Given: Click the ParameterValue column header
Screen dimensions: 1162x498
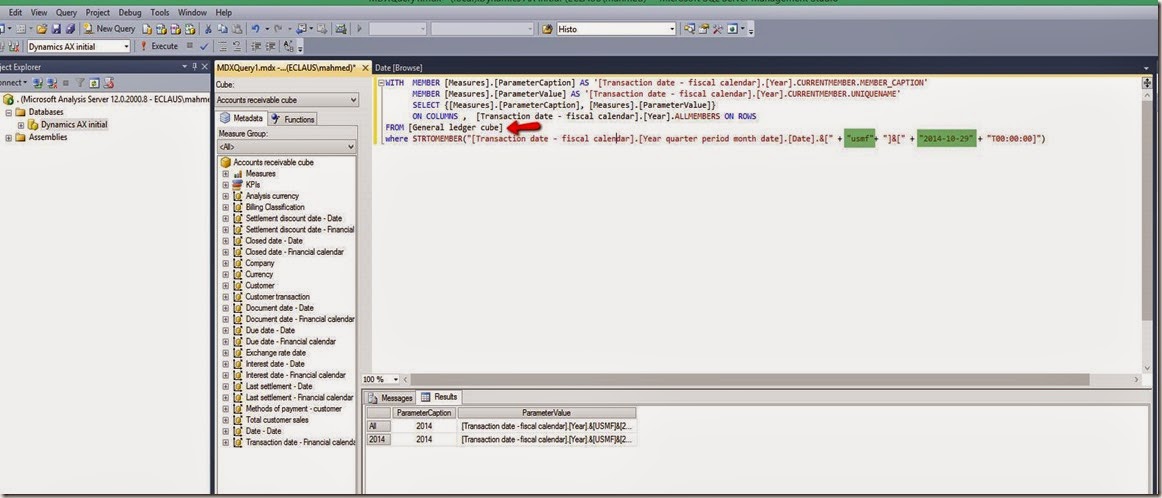Looking at the screenshot, I should pyautogui.click(x=547, y=413).
